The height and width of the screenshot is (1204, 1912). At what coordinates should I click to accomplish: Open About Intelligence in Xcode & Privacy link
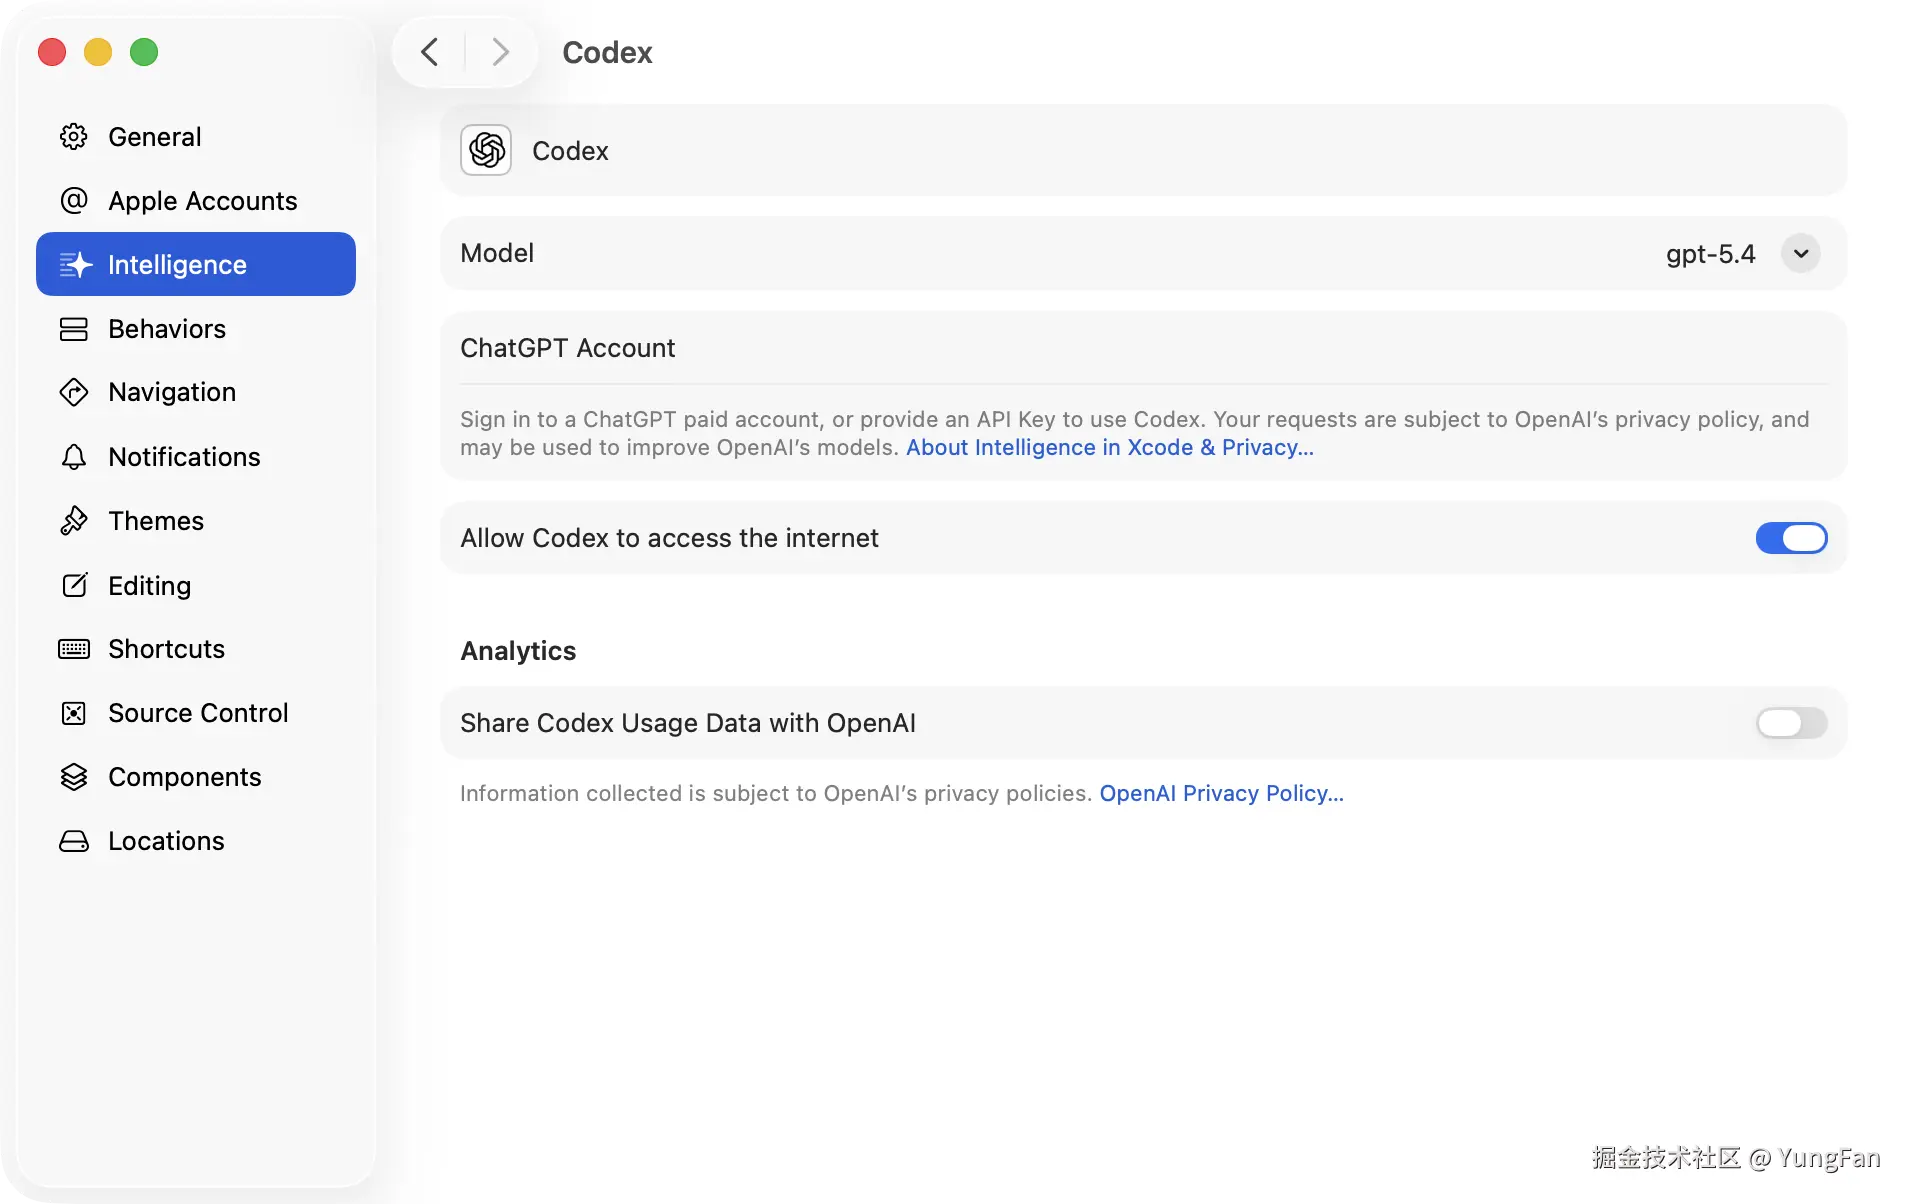pos(1109,448)
